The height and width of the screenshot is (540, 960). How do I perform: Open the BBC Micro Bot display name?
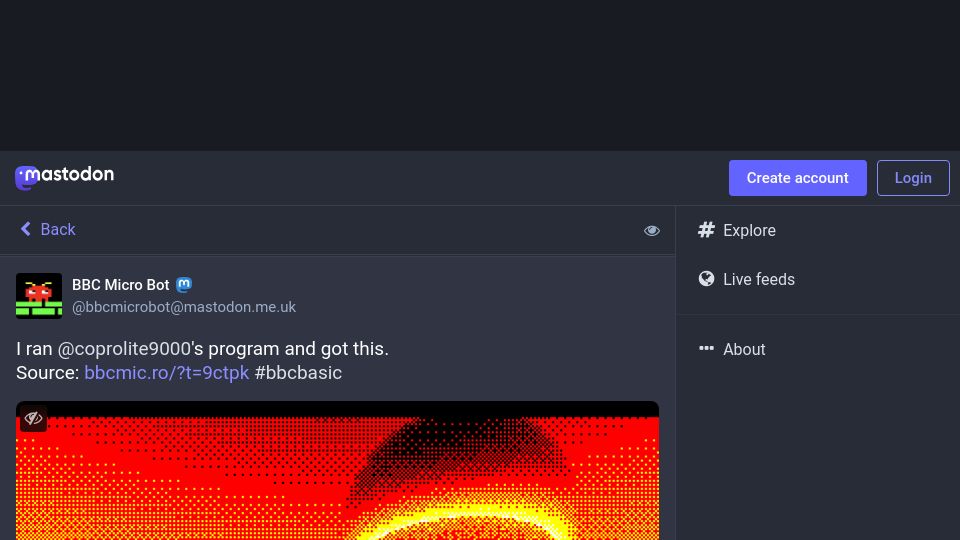click(x=121, y=285)
